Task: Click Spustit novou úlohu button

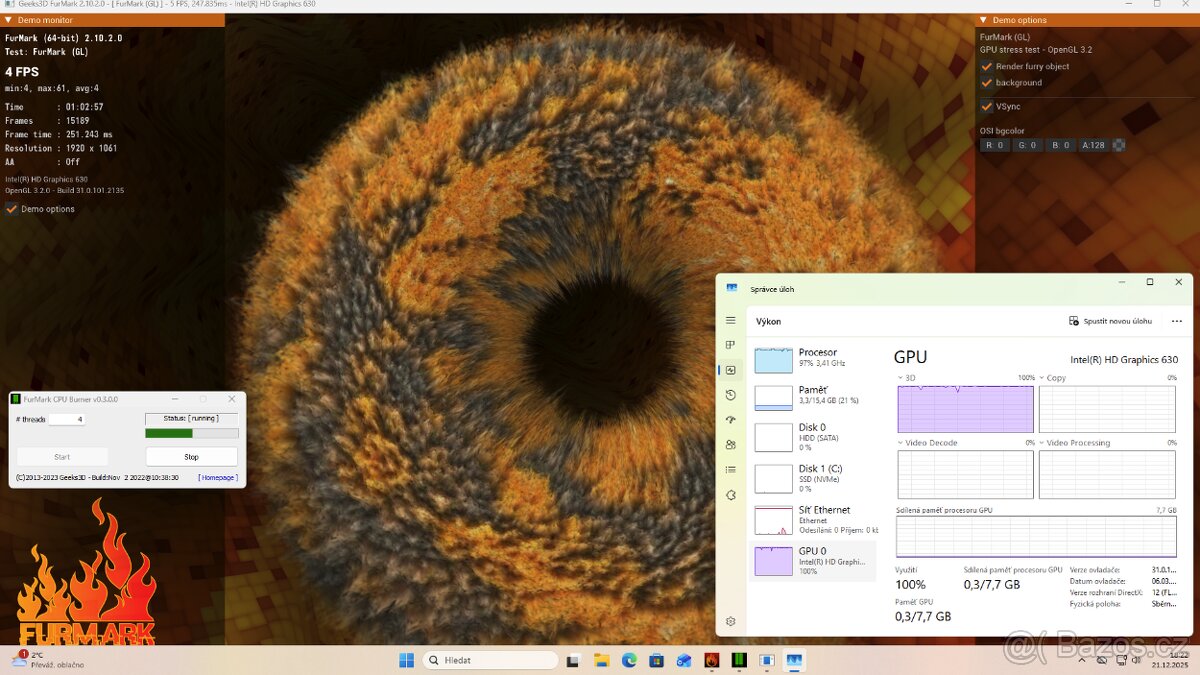Action: pyautogui.click(x=1110, y=321)
